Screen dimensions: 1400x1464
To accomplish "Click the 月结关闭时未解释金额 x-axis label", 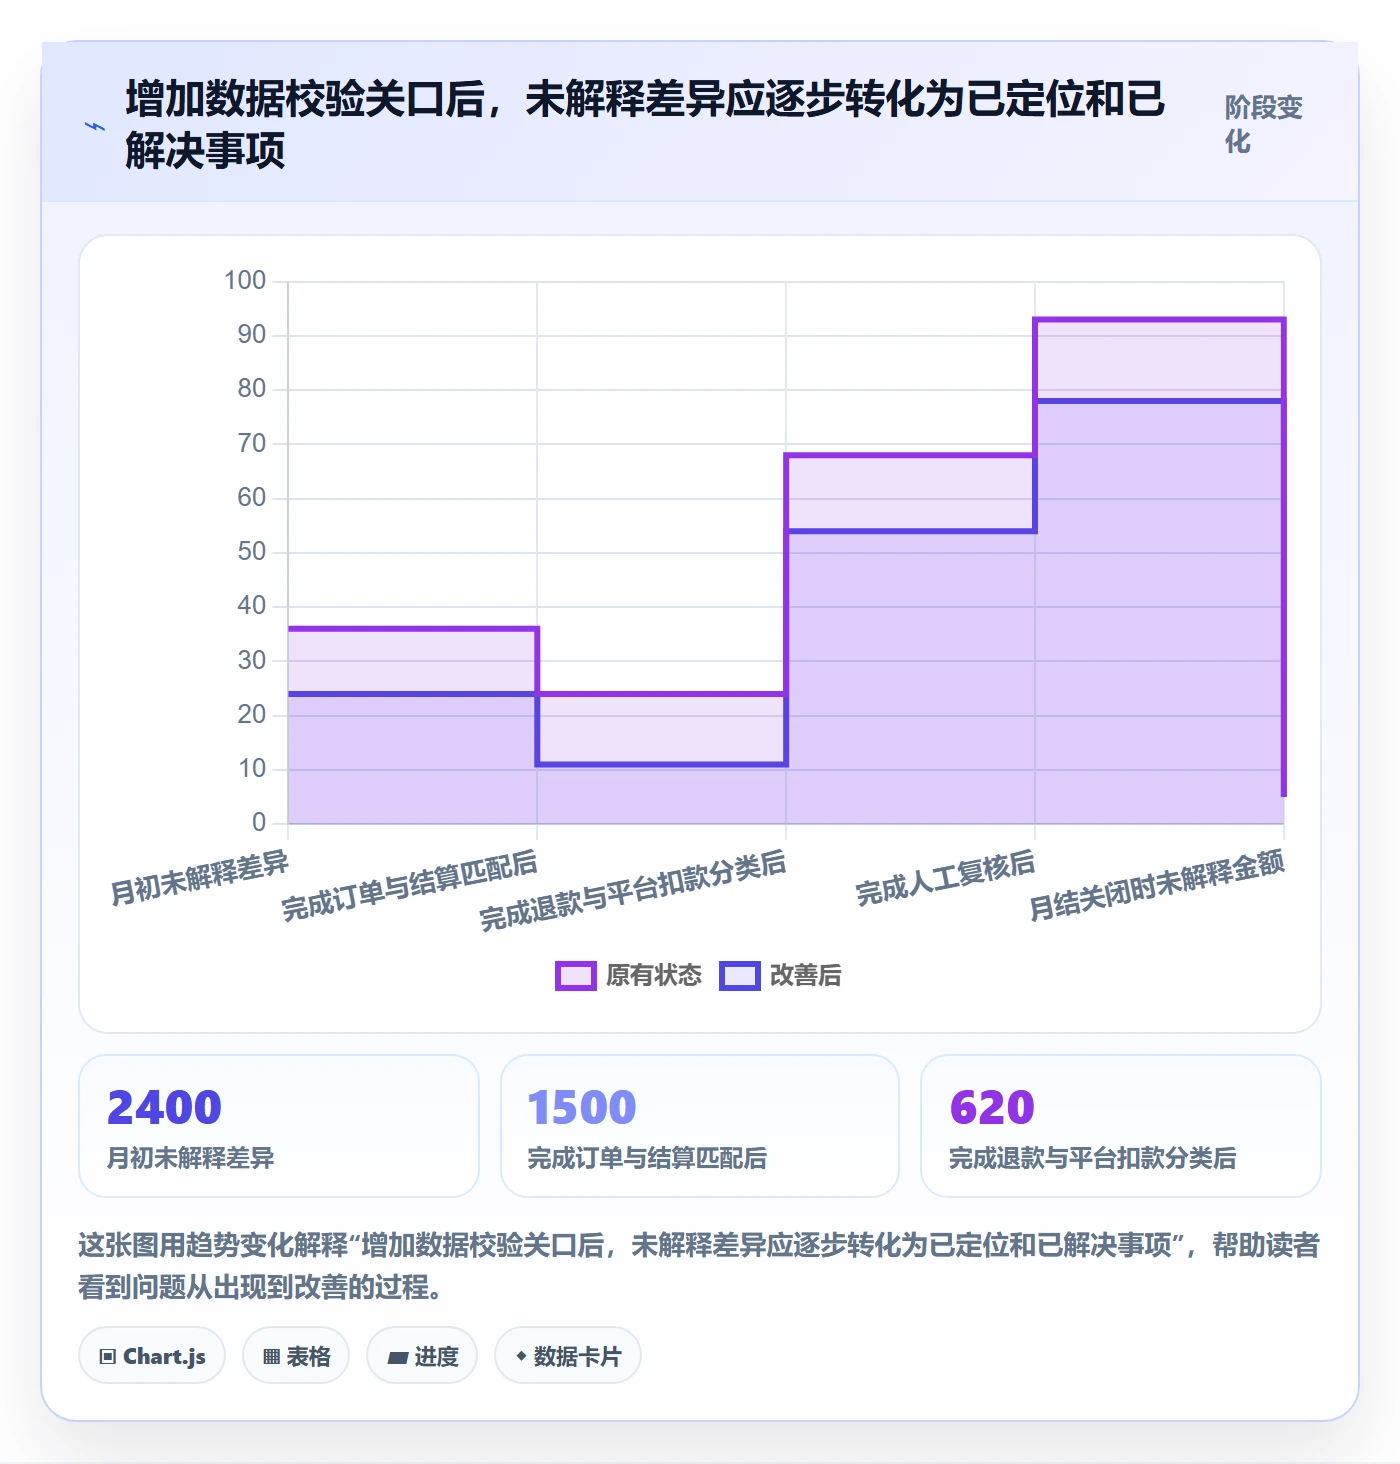I will 1158,885.
